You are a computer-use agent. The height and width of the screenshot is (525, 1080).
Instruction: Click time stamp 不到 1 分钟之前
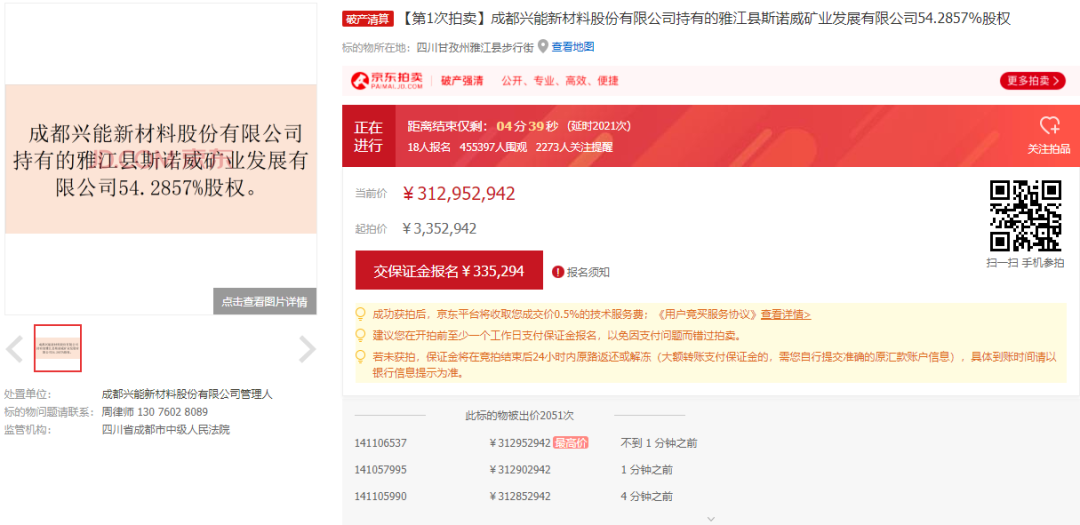658,443
